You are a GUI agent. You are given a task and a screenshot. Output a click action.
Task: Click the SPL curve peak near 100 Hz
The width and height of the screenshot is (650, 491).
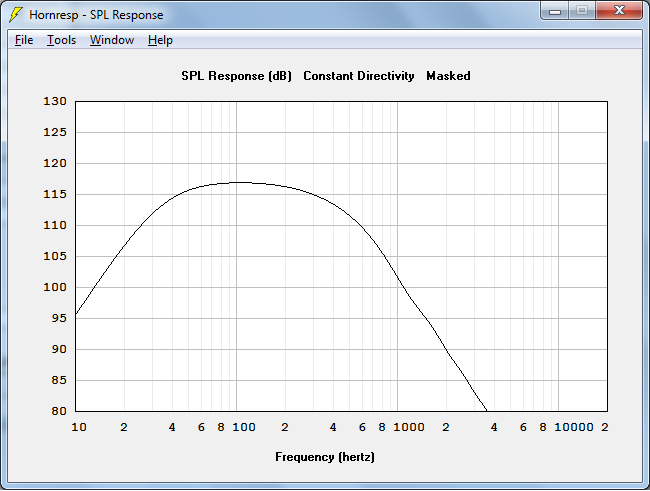point(238,182)
